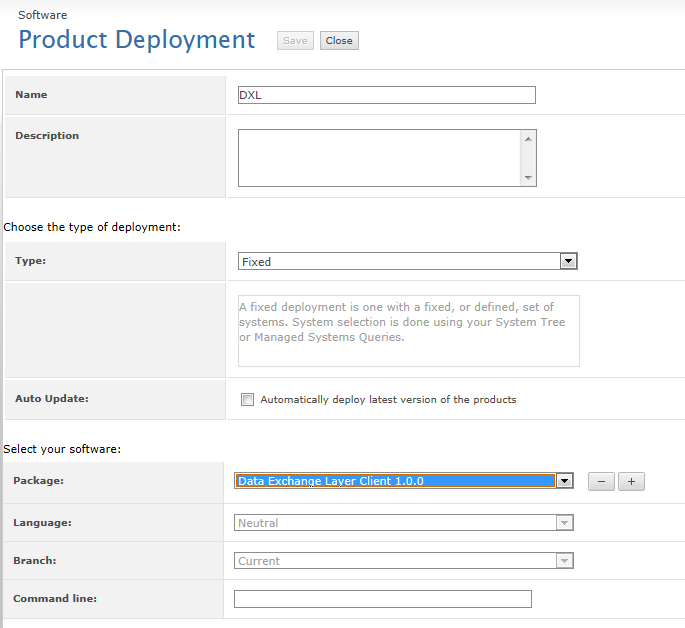
Task: Open the Language dropdown showing Neutral
Action: tap(404, 523)
